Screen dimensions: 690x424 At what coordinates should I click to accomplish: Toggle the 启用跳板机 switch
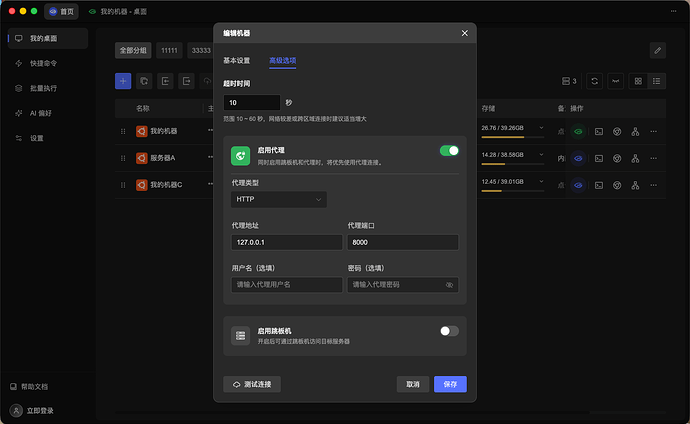(x=449, y=331)
